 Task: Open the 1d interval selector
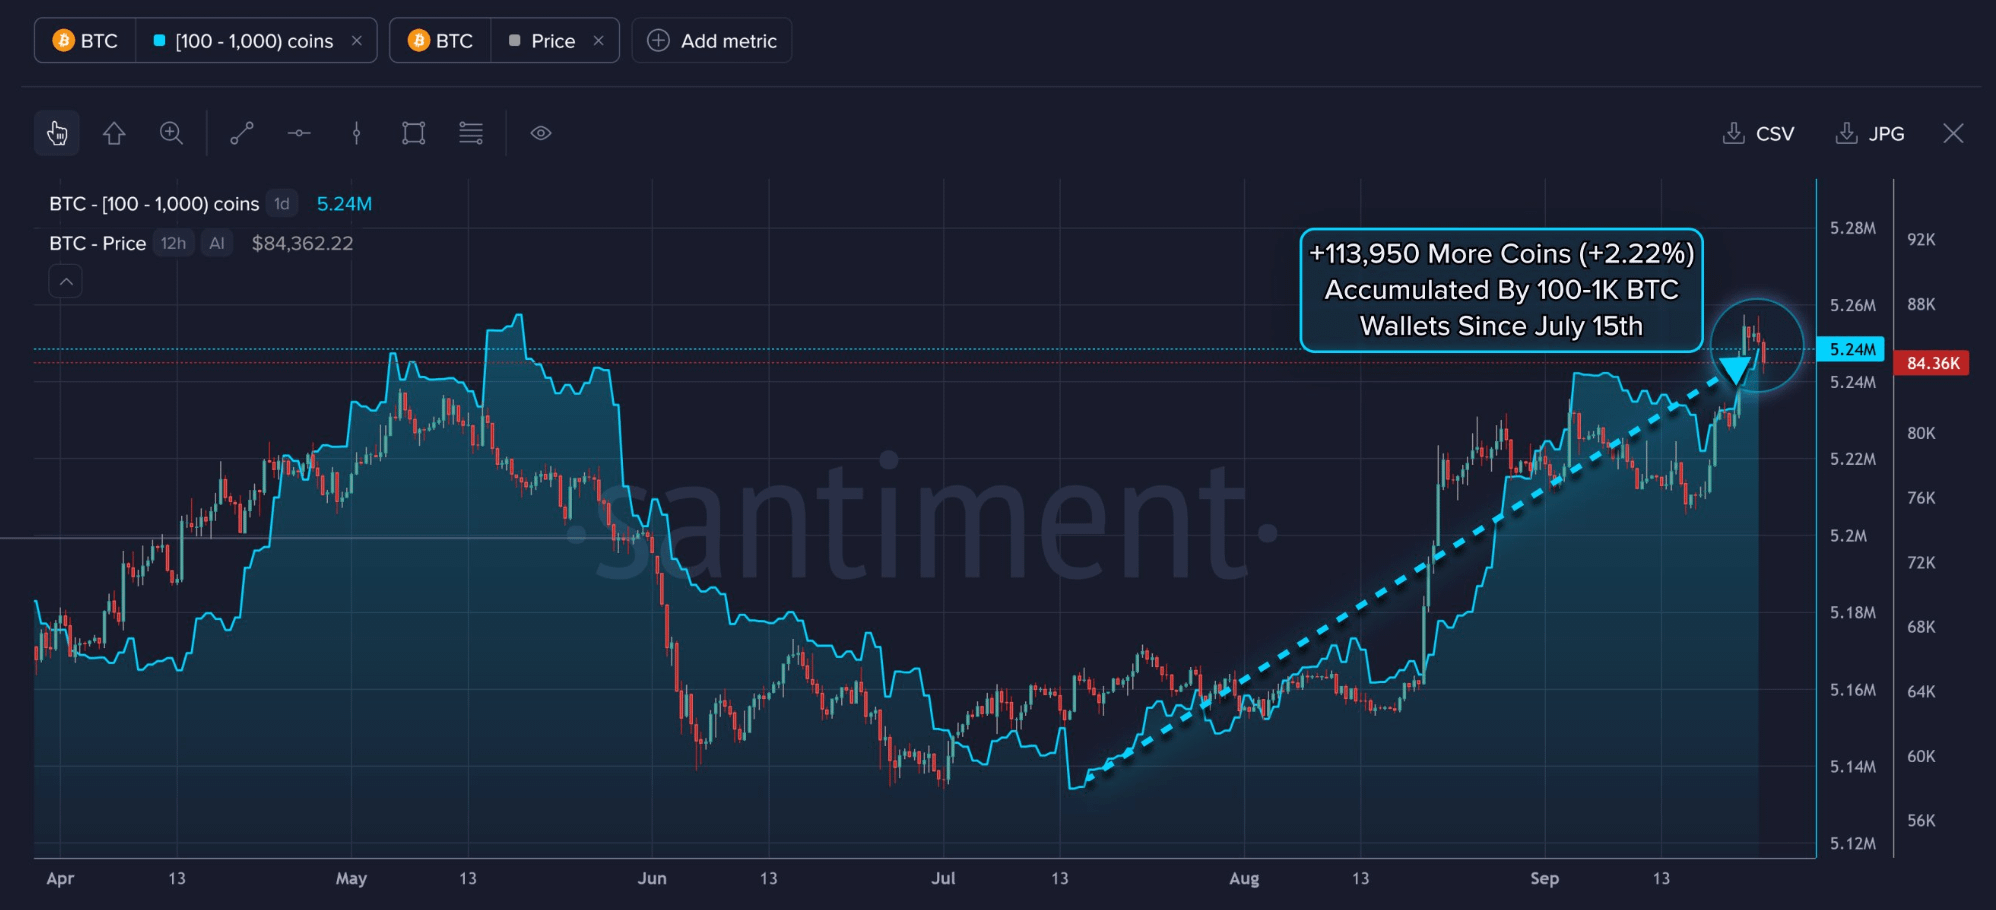282,204
